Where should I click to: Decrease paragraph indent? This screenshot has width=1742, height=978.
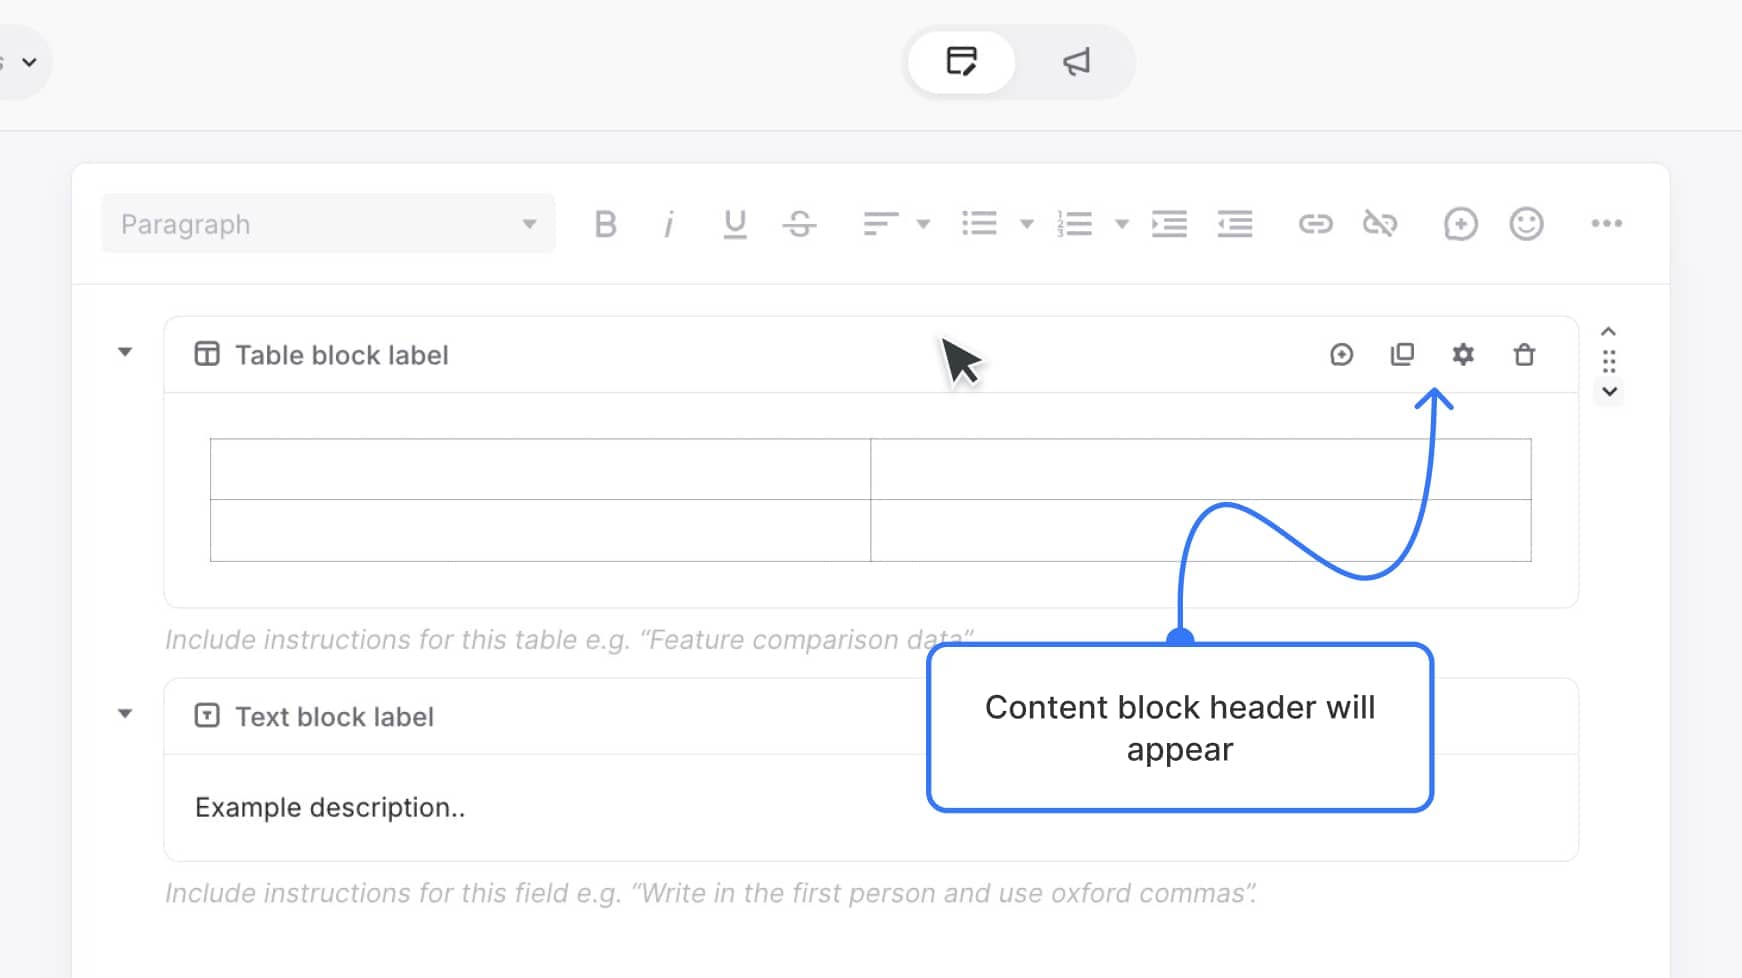coord(1235,224)
